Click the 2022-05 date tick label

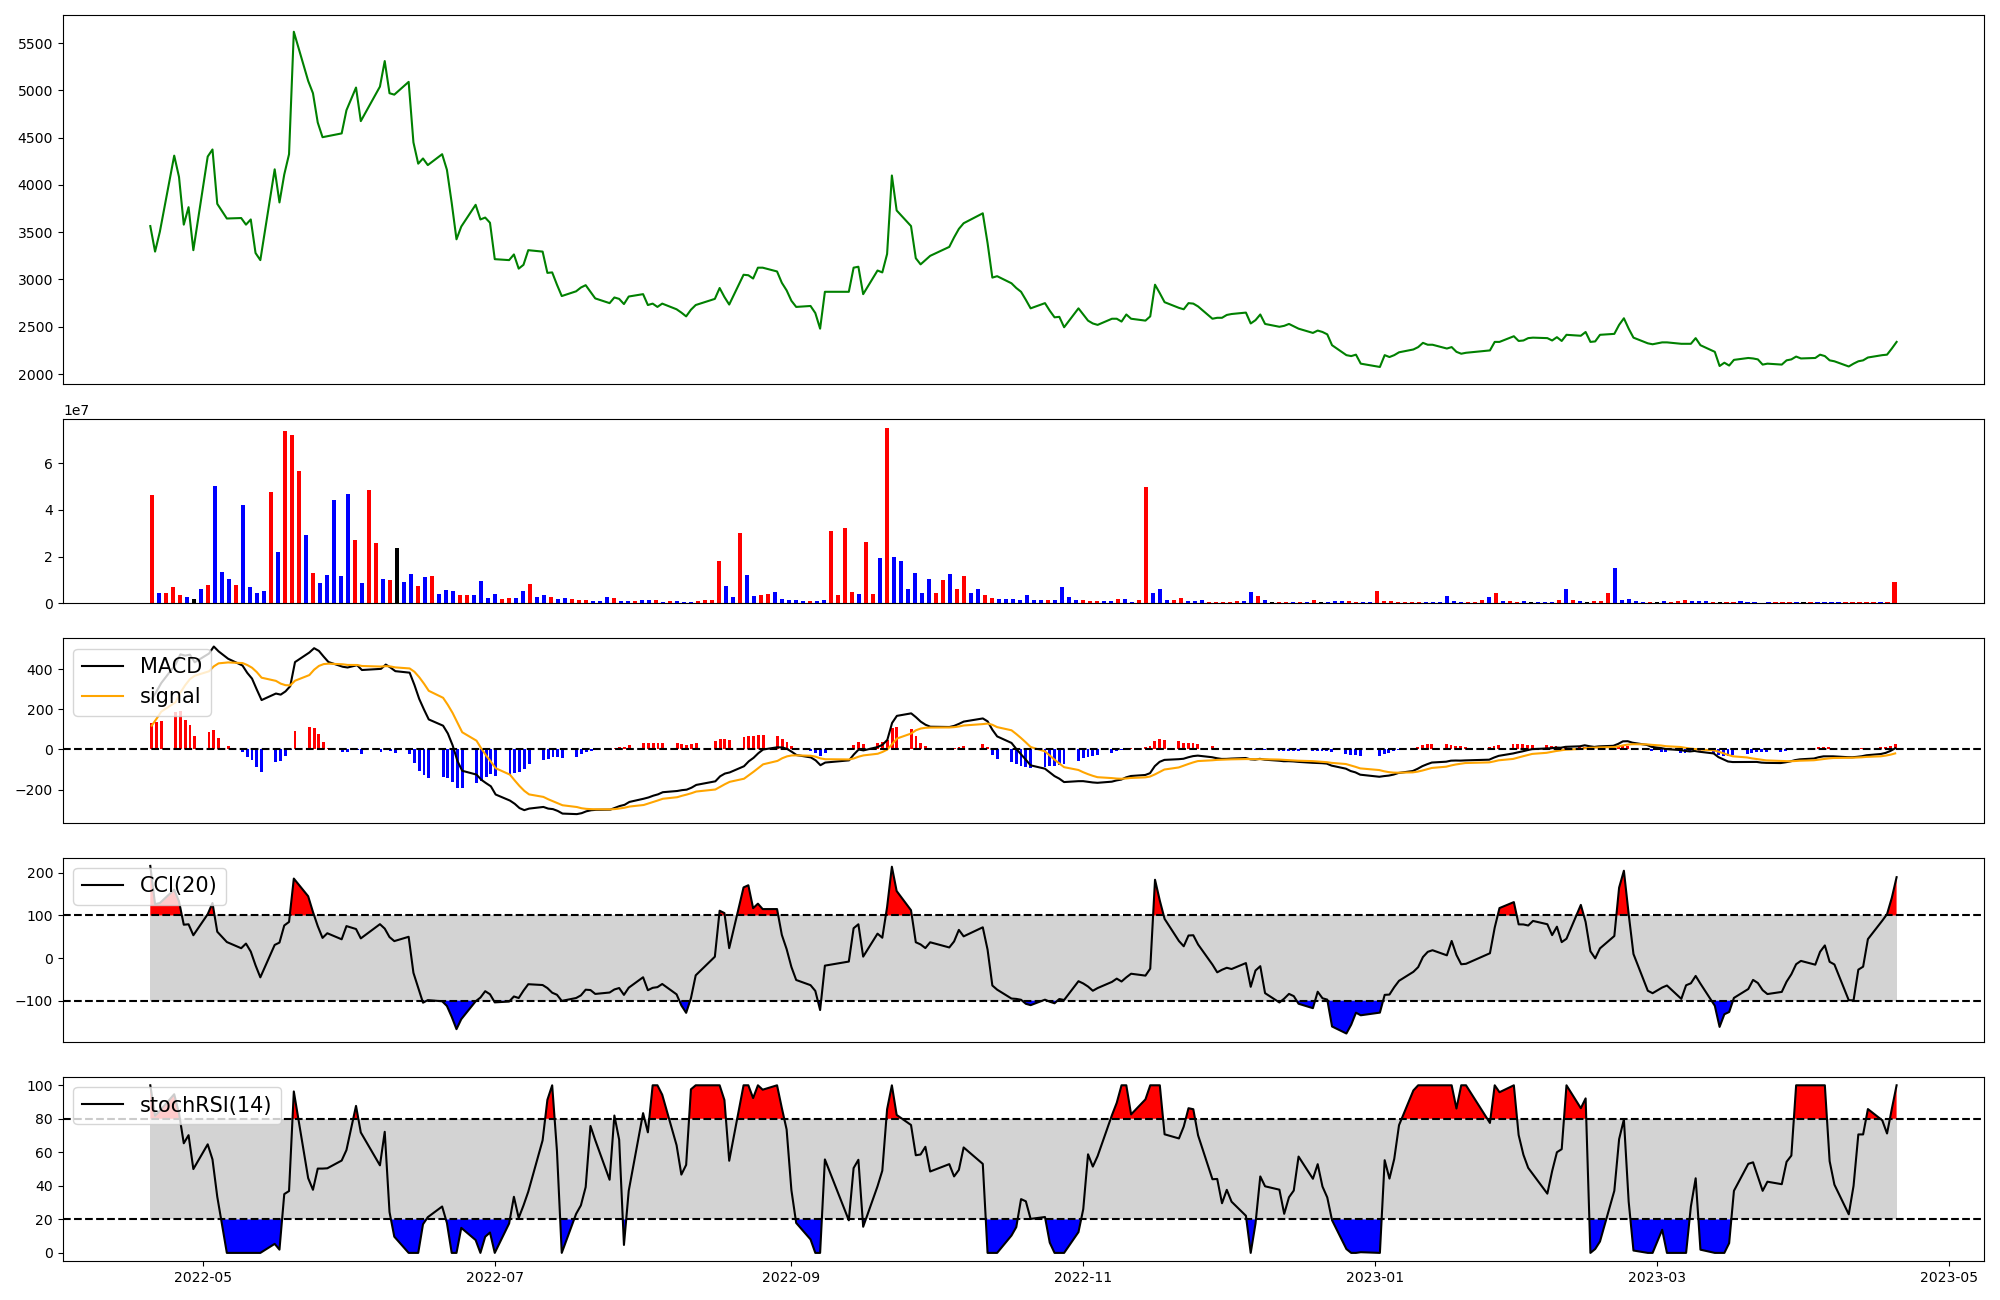pos(202,1277)
